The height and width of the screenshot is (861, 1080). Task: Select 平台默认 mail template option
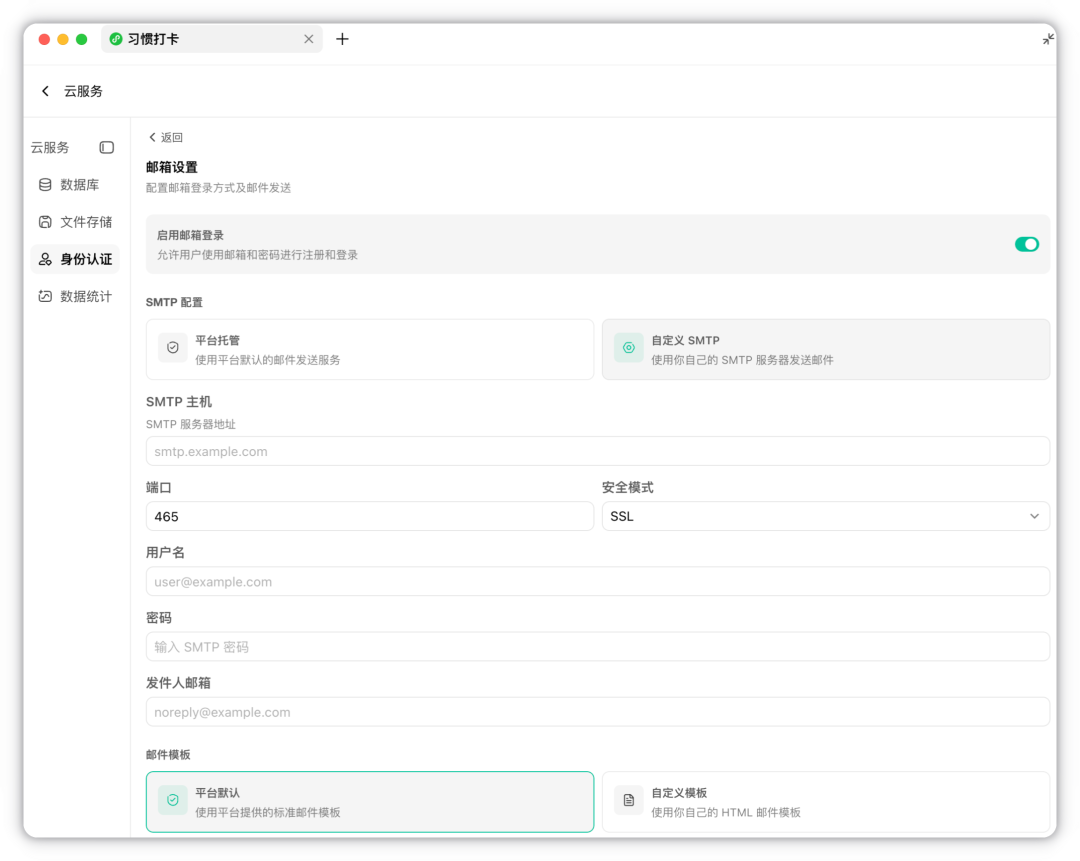click(370, 802)
